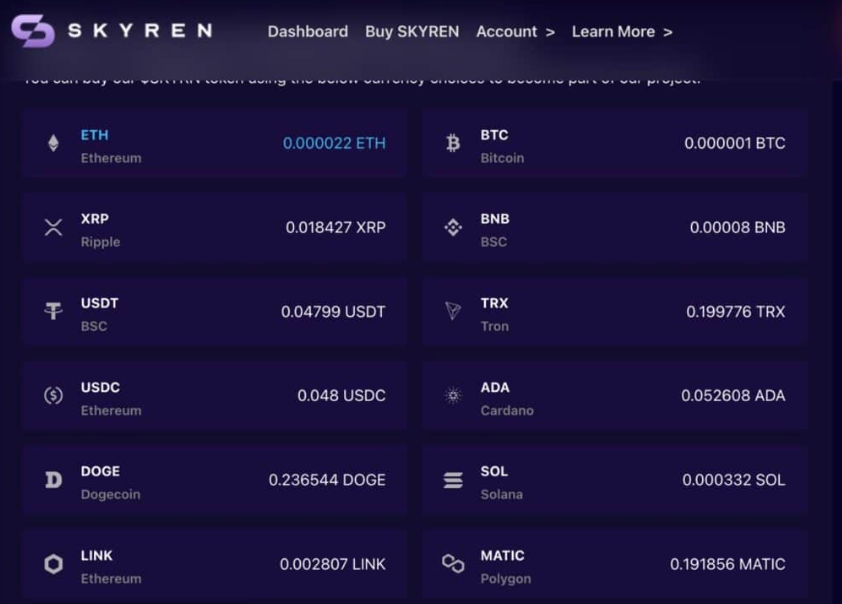
Task: Click the Skyren logo icon
Action: (x=33, y=31)
